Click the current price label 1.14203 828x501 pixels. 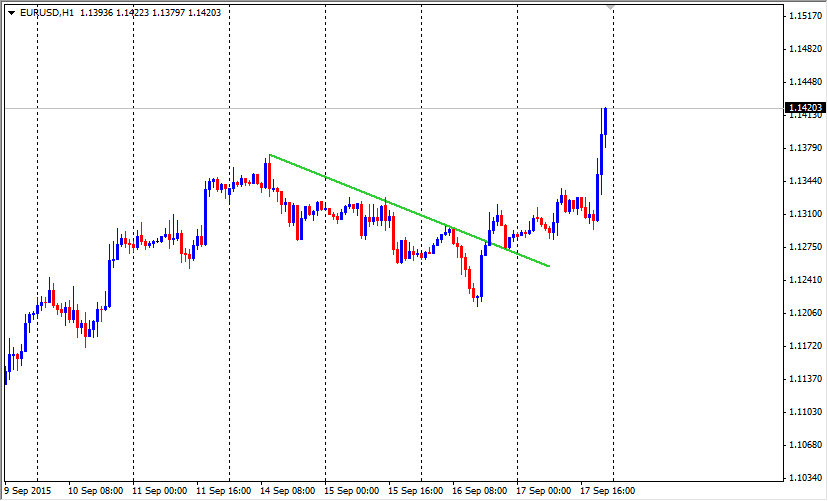[x=805, y=108]
